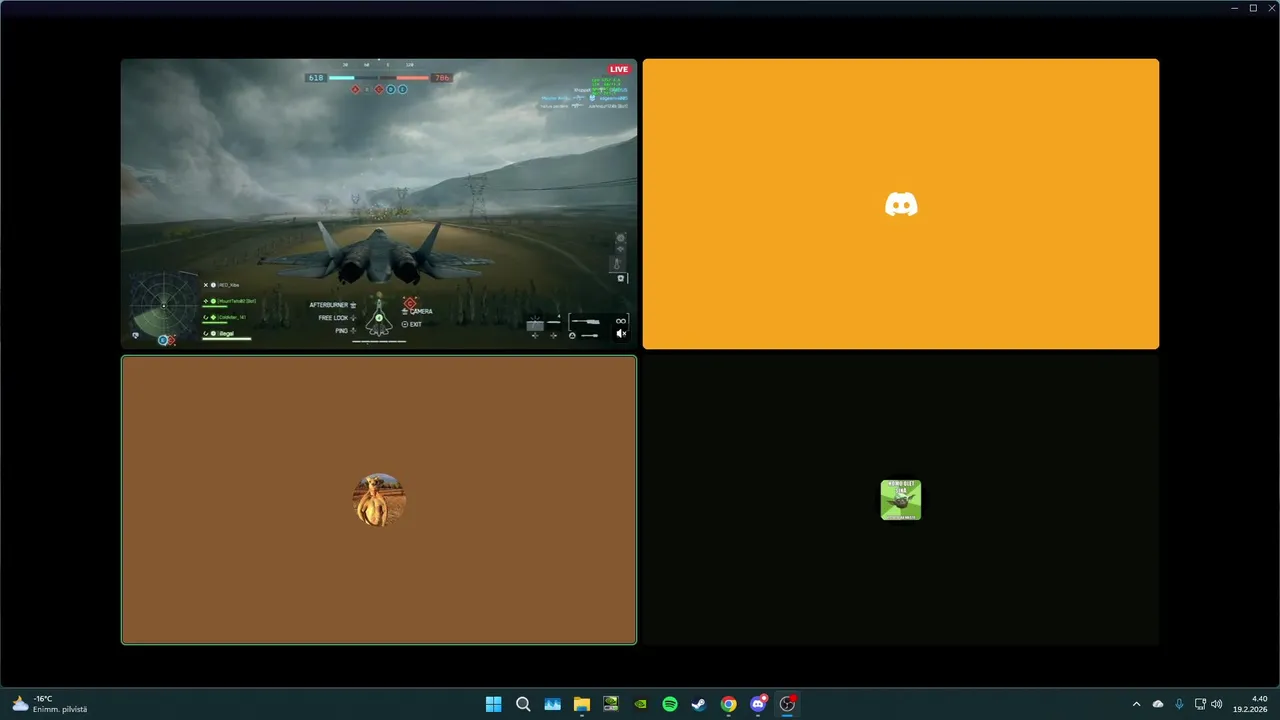This screenshot has height=720, width=1280.
Task: Click the green square avatar in dark tile
Action: (x=901, y=500)
